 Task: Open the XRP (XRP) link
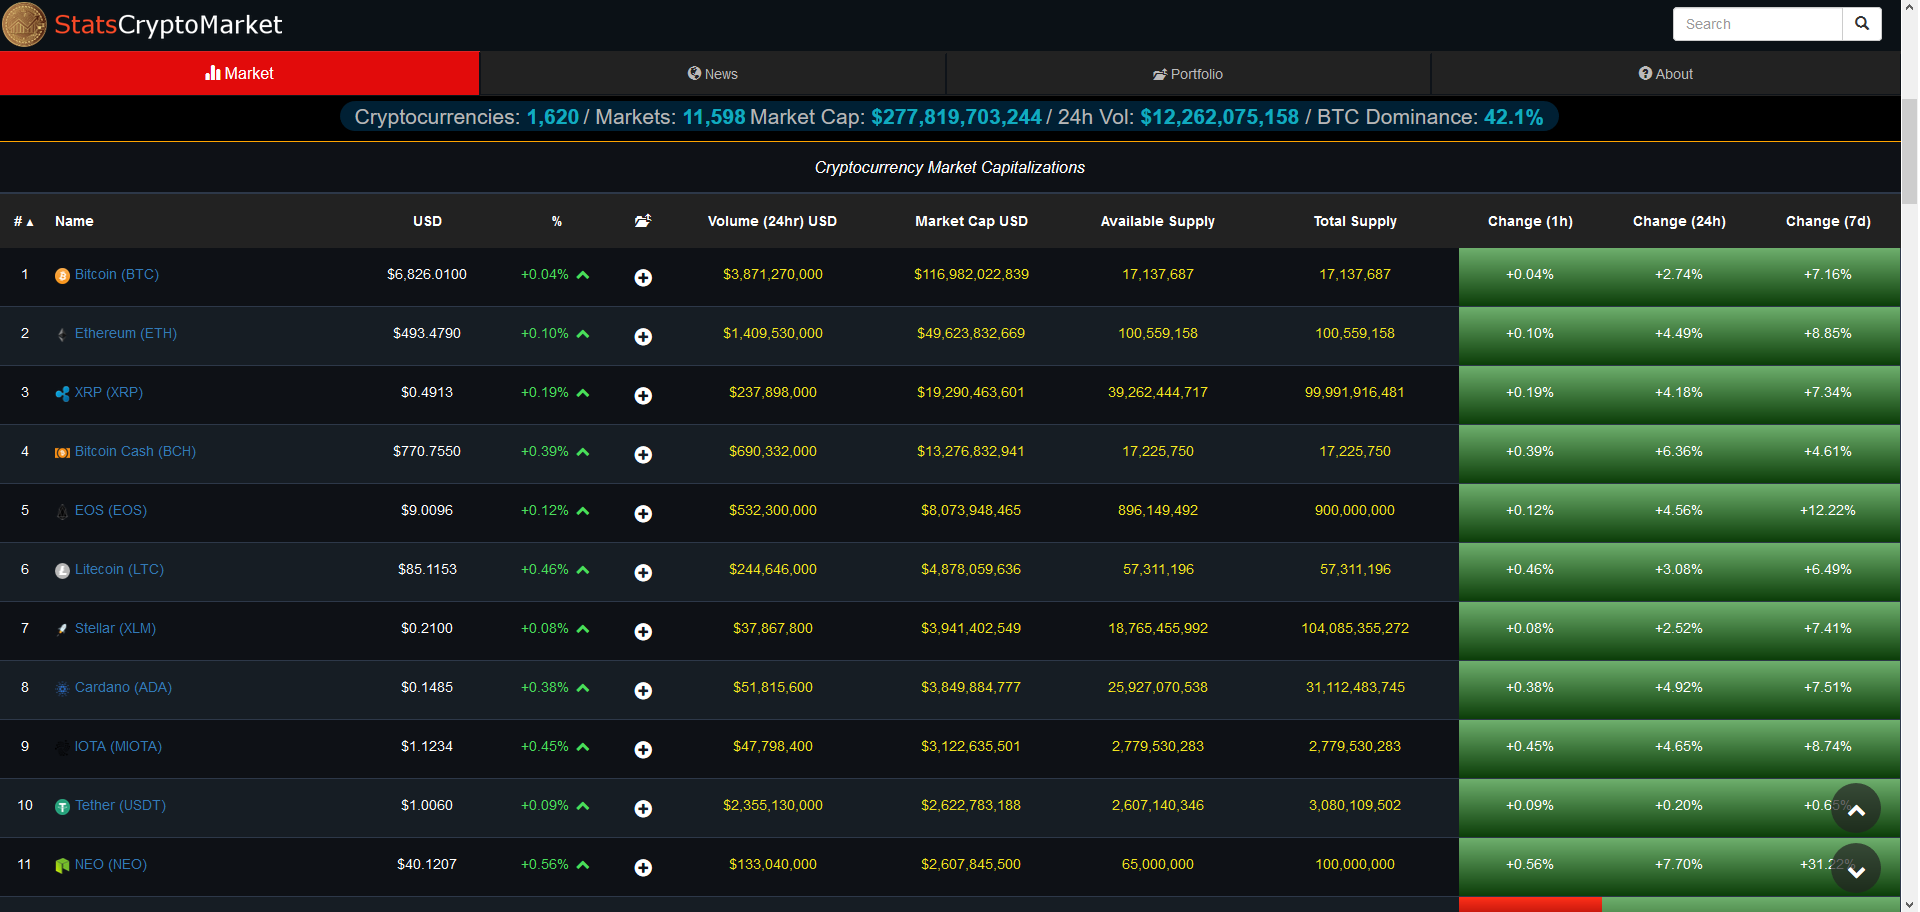pos(109,392)
